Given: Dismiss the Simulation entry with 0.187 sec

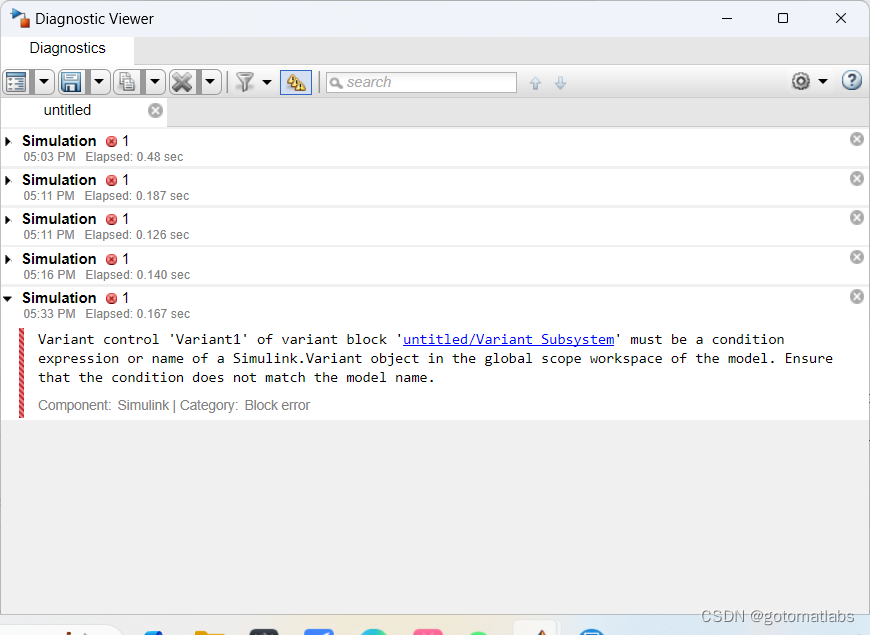Looking at the screenshot, I should [857, 179].
